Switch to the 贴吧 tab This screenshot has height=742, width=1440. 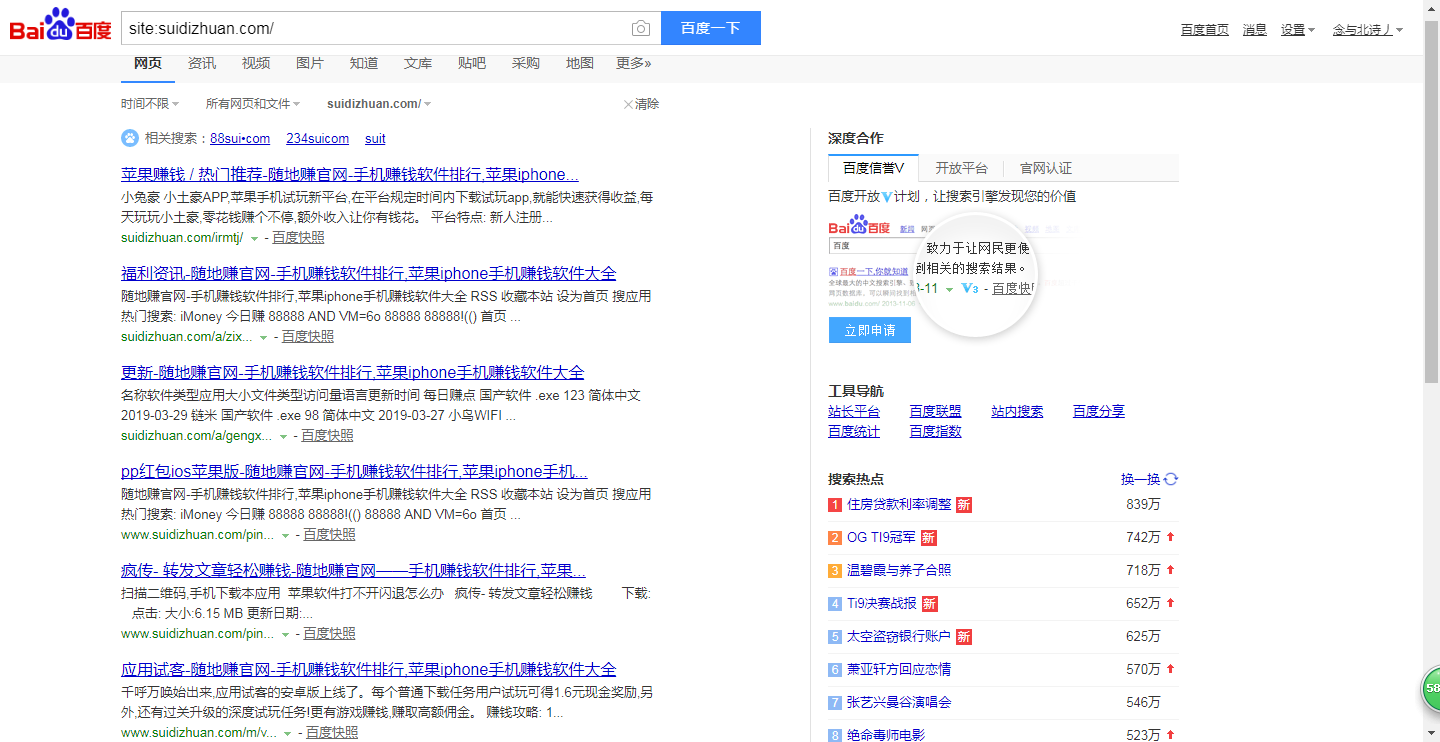[x=472, y=63]
